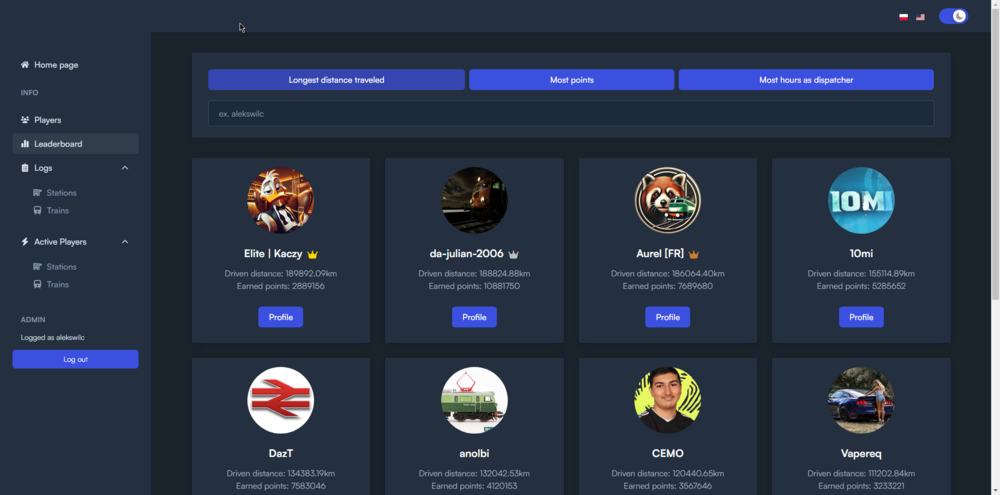The width and height of the screenshot is (1000, 495).
Task: Click the Trains icon under Active Players
Action: click(x=38, y=284)
